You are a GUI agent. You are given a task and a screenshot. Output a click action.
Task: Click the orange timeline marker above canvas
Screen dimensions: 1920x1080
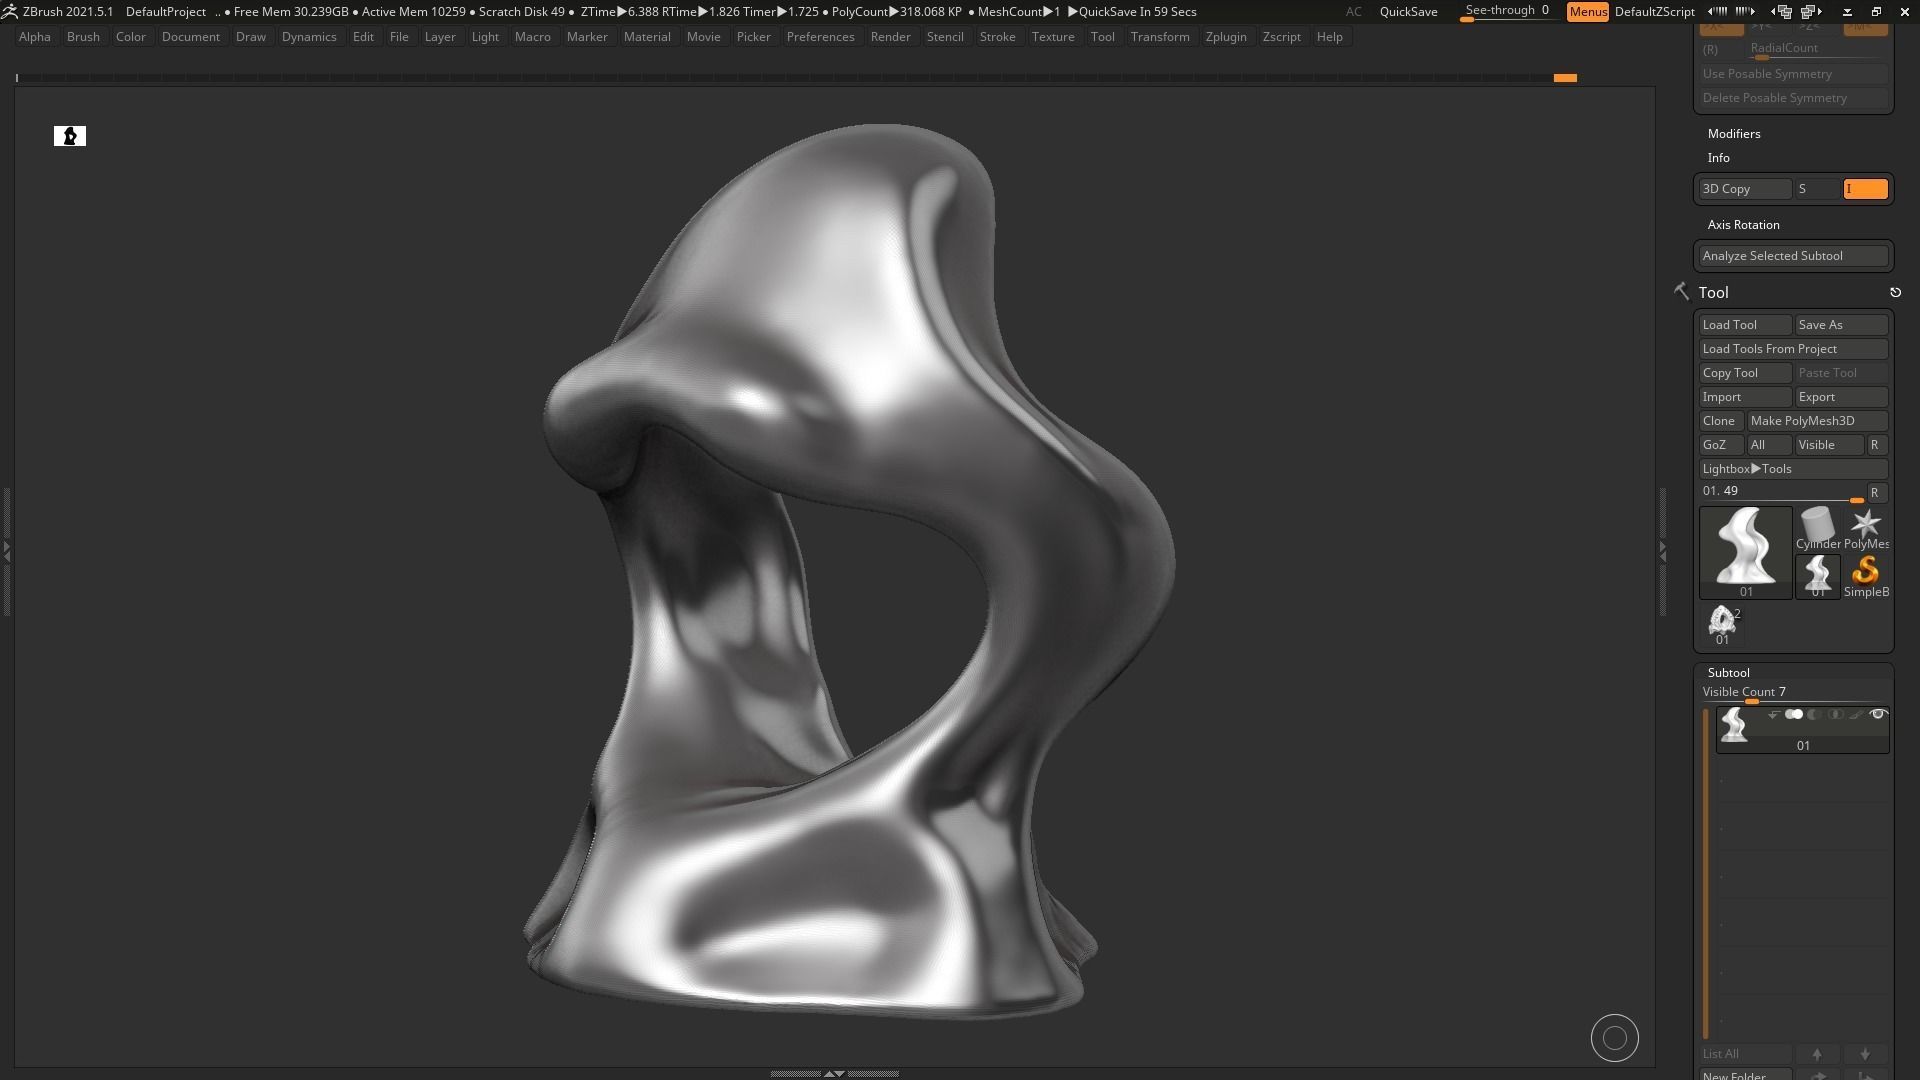click(1565, 78)
